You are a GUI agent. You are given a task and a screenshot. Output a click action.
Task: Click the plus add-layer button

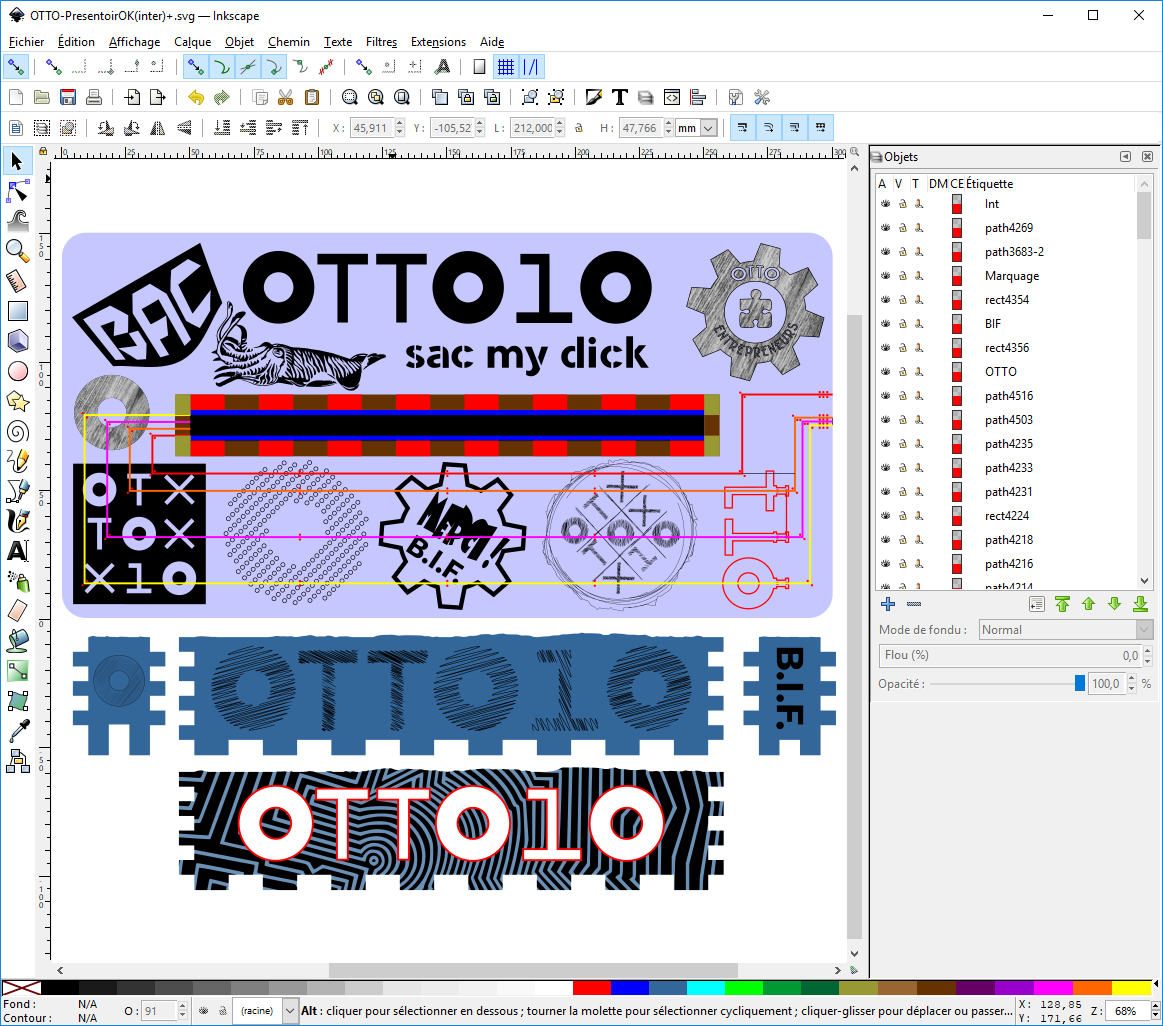pos(887,604)
